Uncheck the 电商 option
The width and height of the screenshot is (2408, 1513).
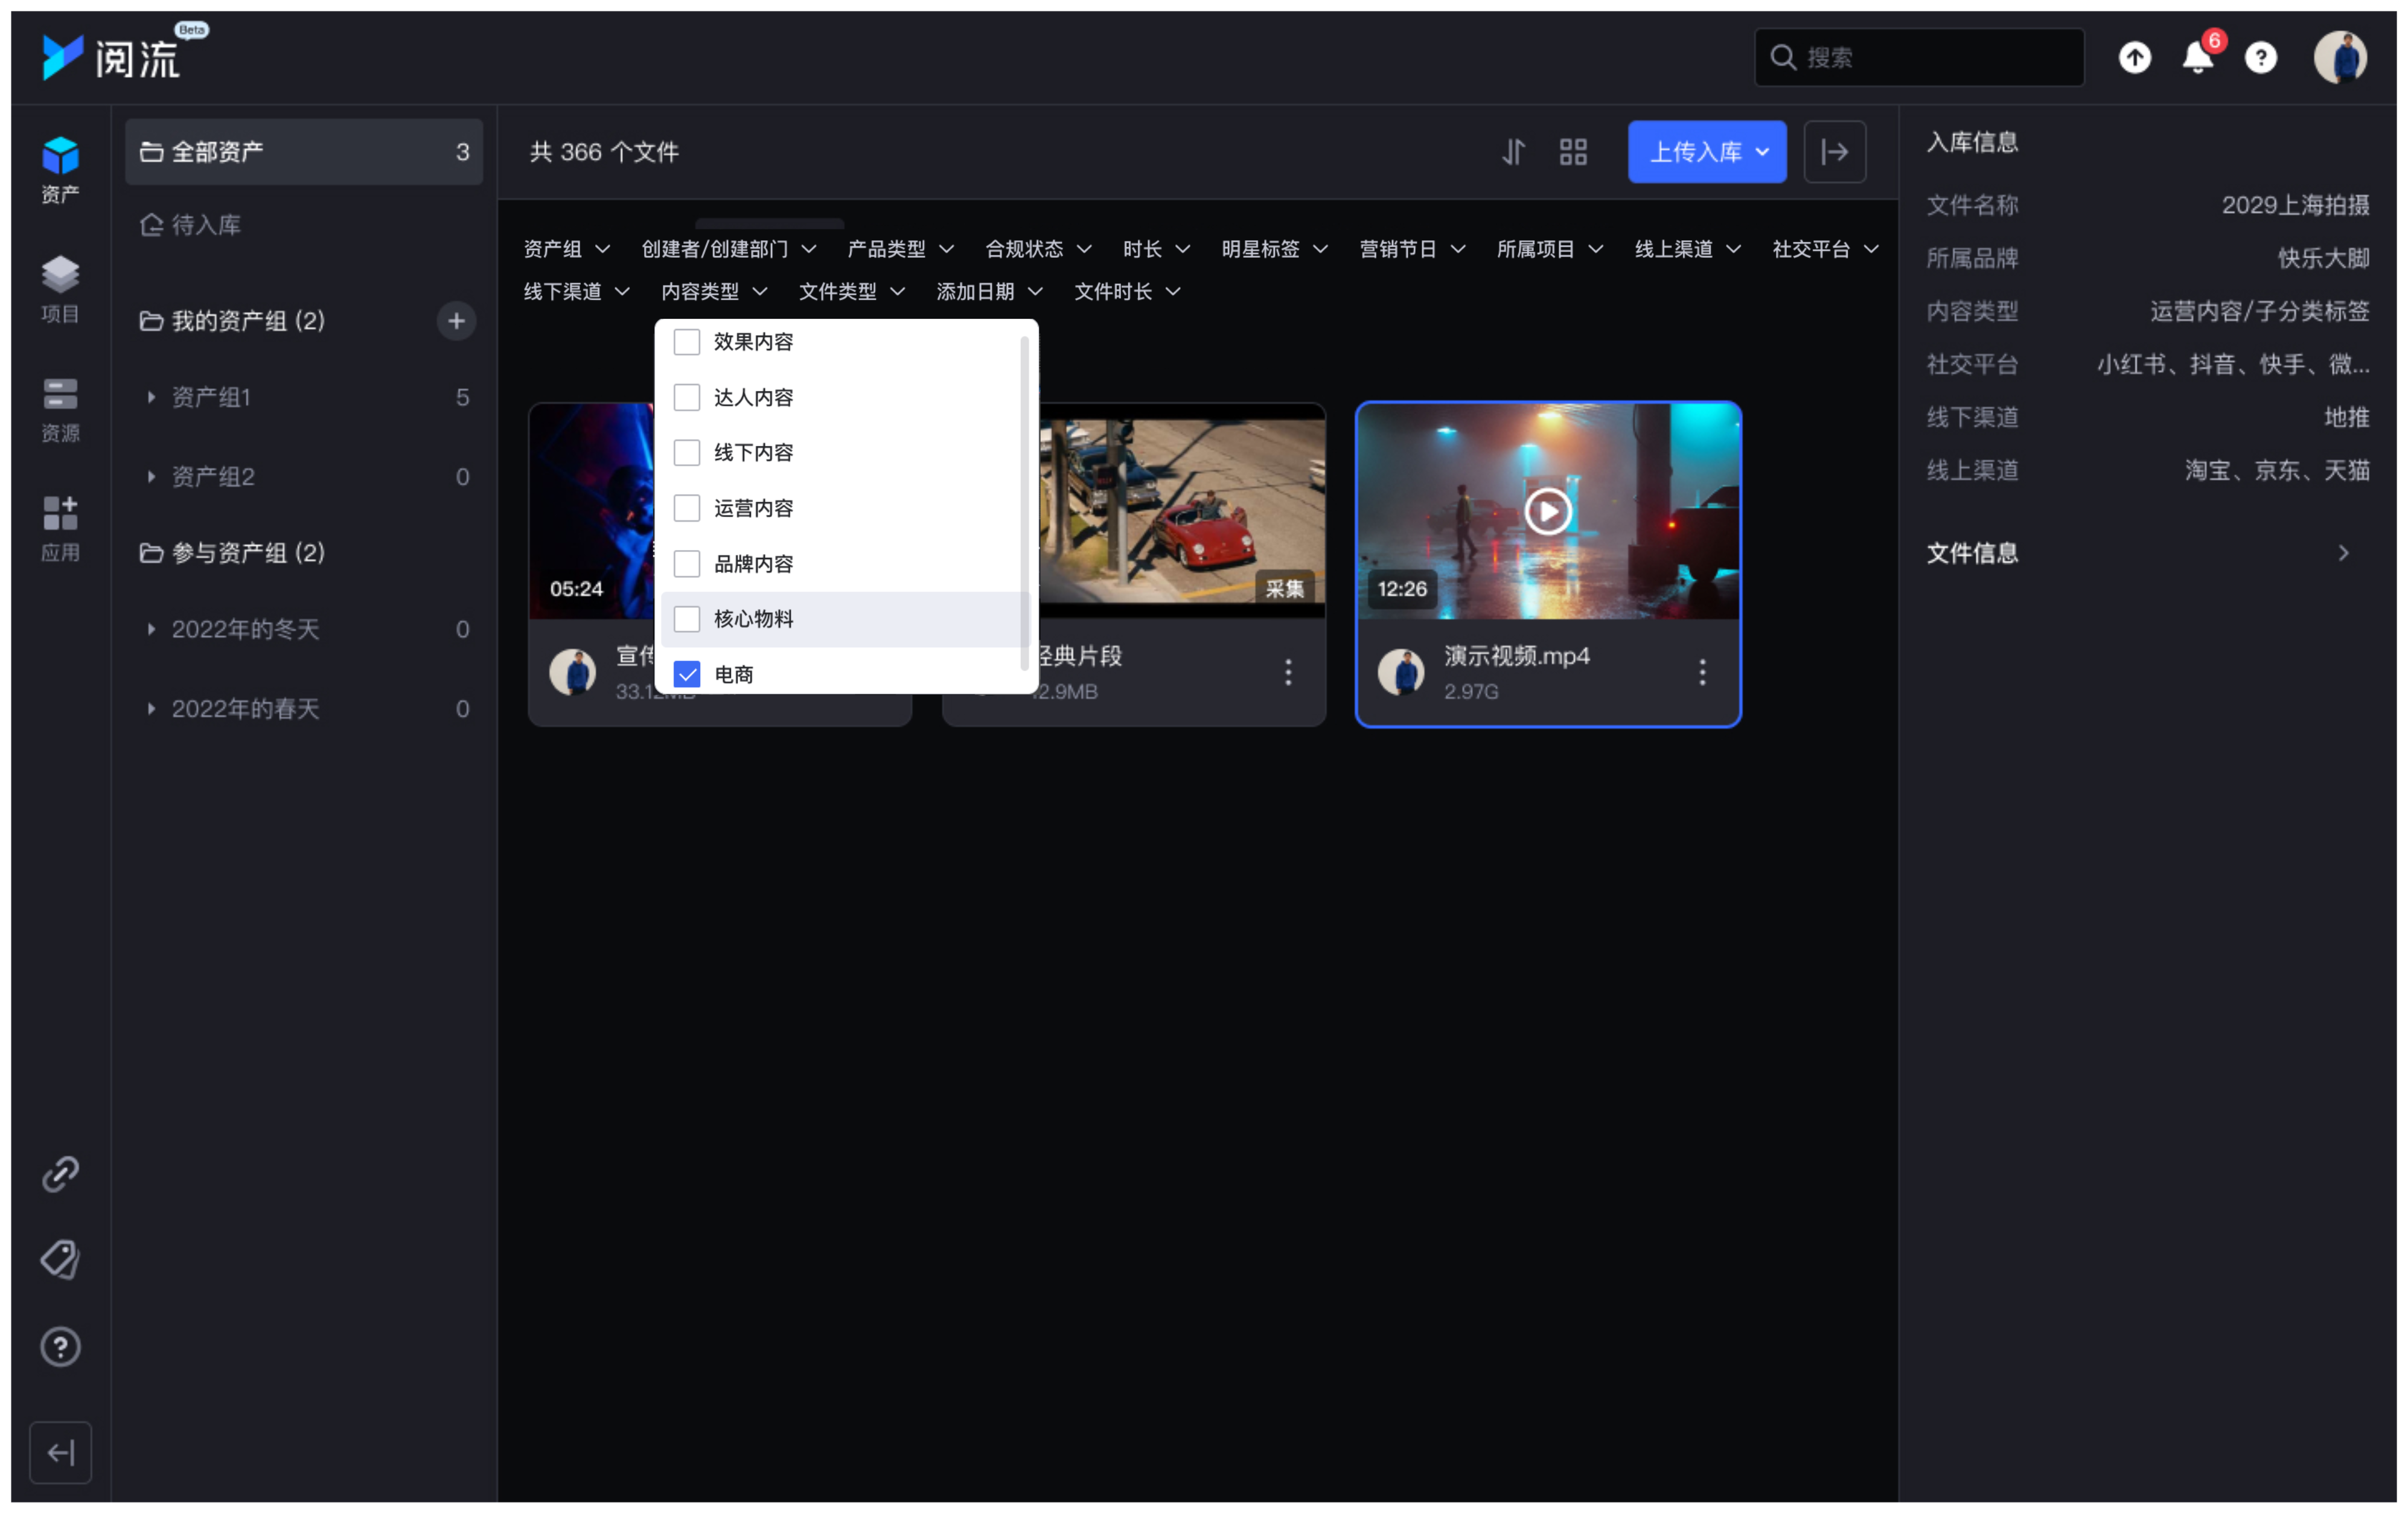click(x=687, y=674)
